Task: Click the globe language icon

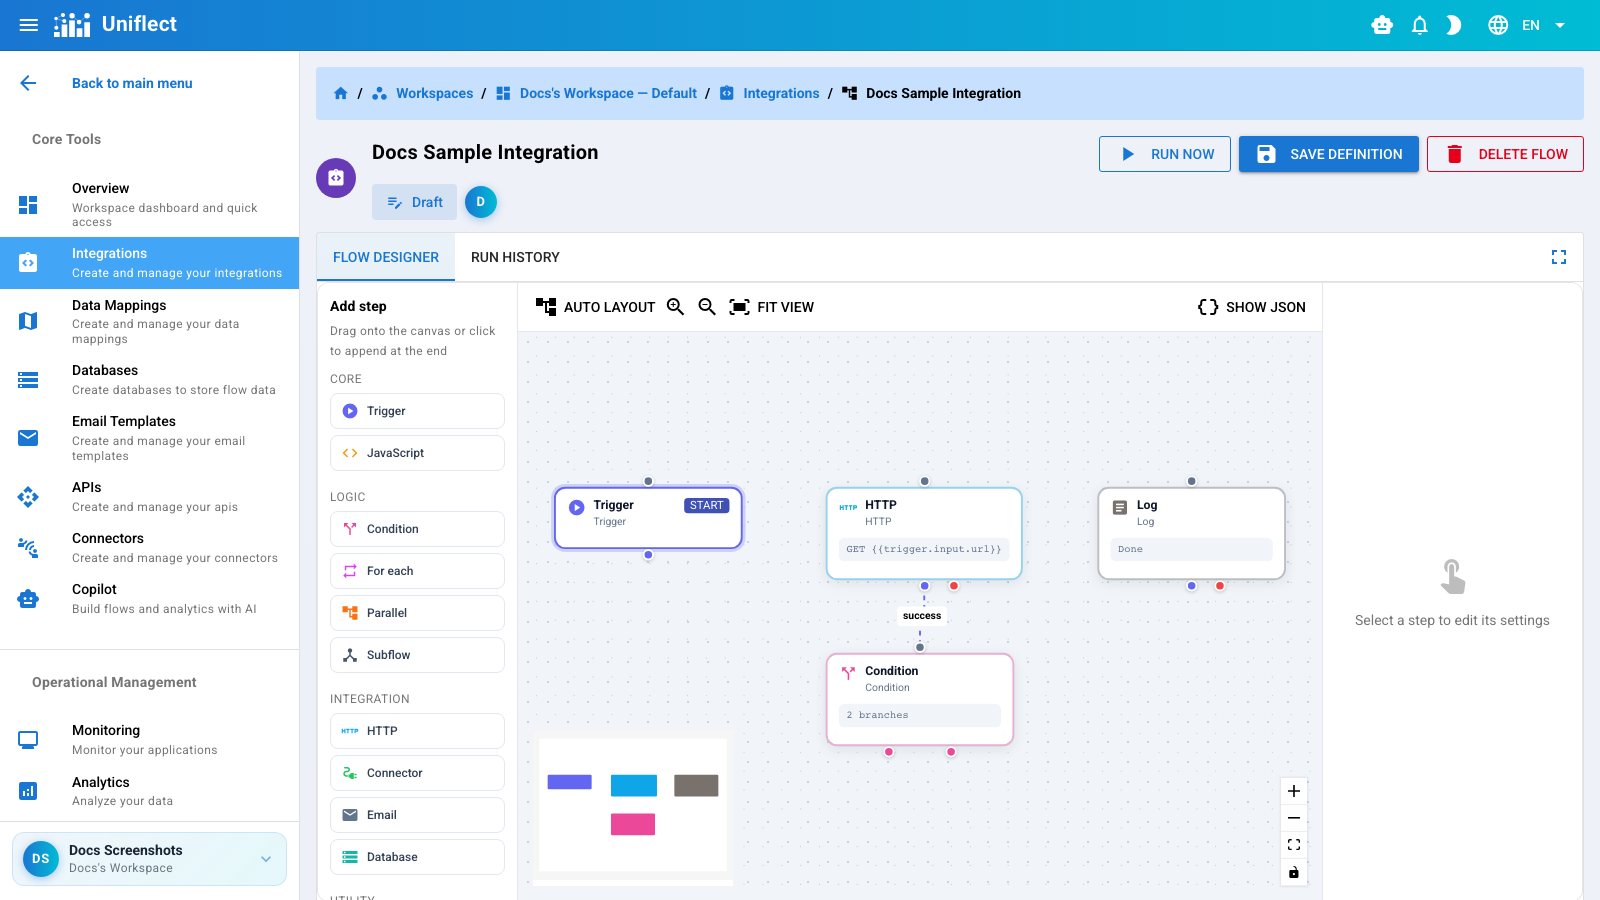Action: point(1498,25)
